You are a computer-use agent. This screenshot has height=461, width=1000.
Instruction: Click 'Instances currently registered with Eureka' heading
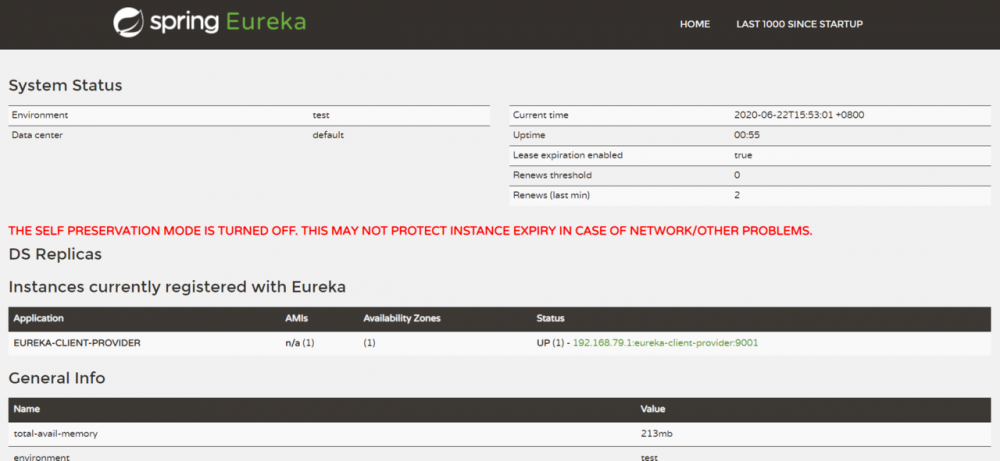point(177,288)
